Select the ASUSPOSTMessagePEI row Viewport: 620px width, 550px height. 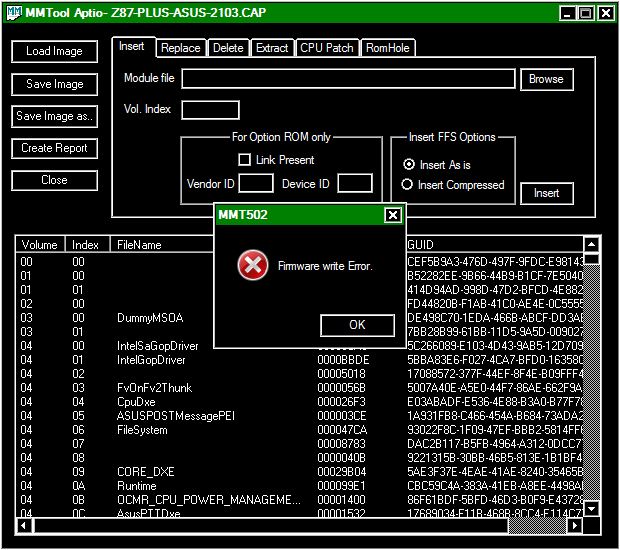click(301, 416)
